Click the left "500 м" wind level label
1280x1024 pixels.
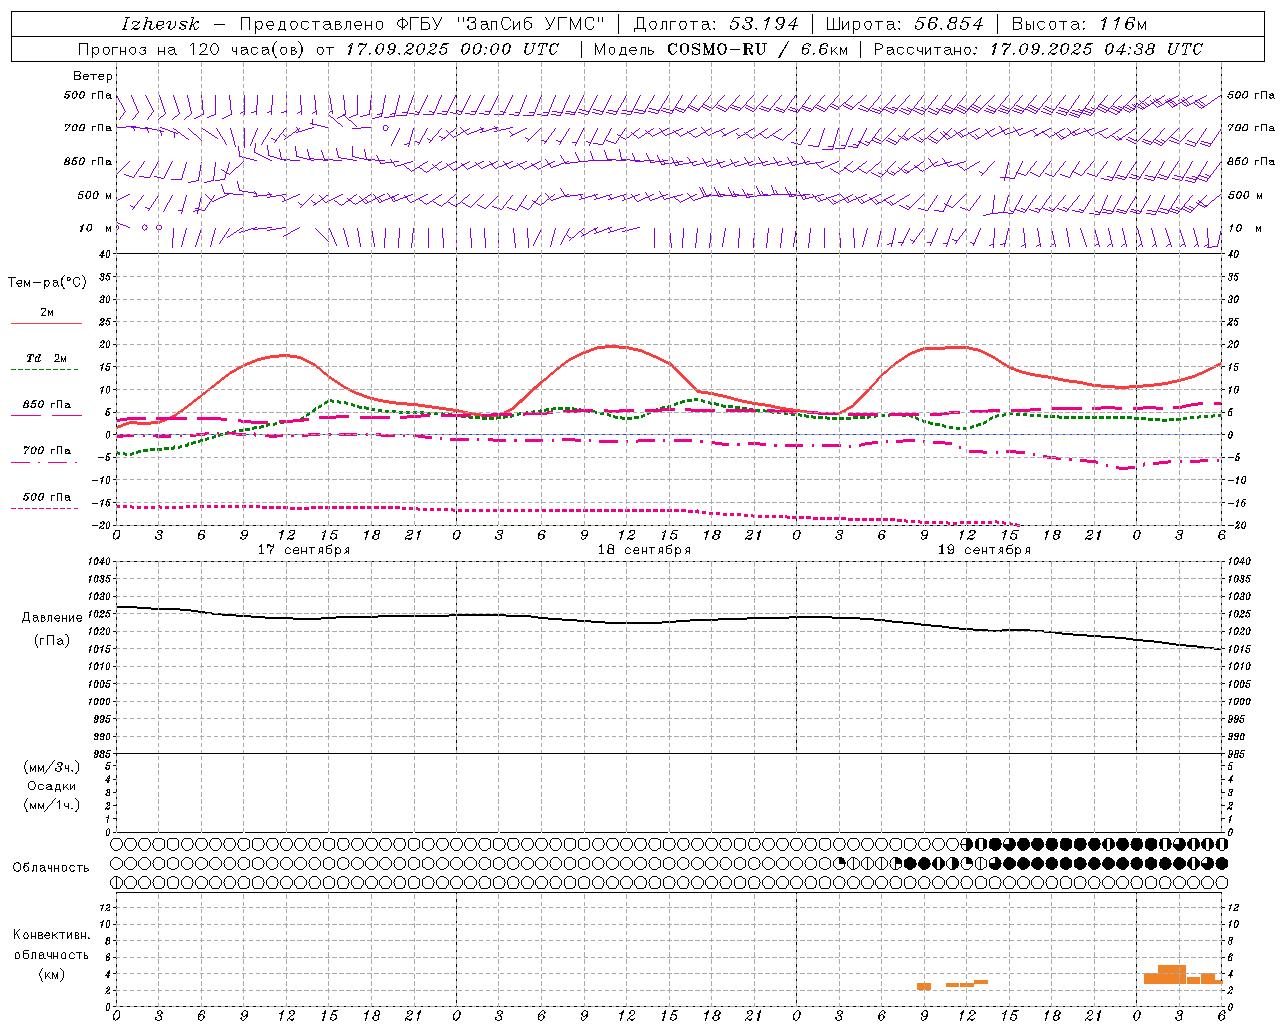click(x=95, y=195)
